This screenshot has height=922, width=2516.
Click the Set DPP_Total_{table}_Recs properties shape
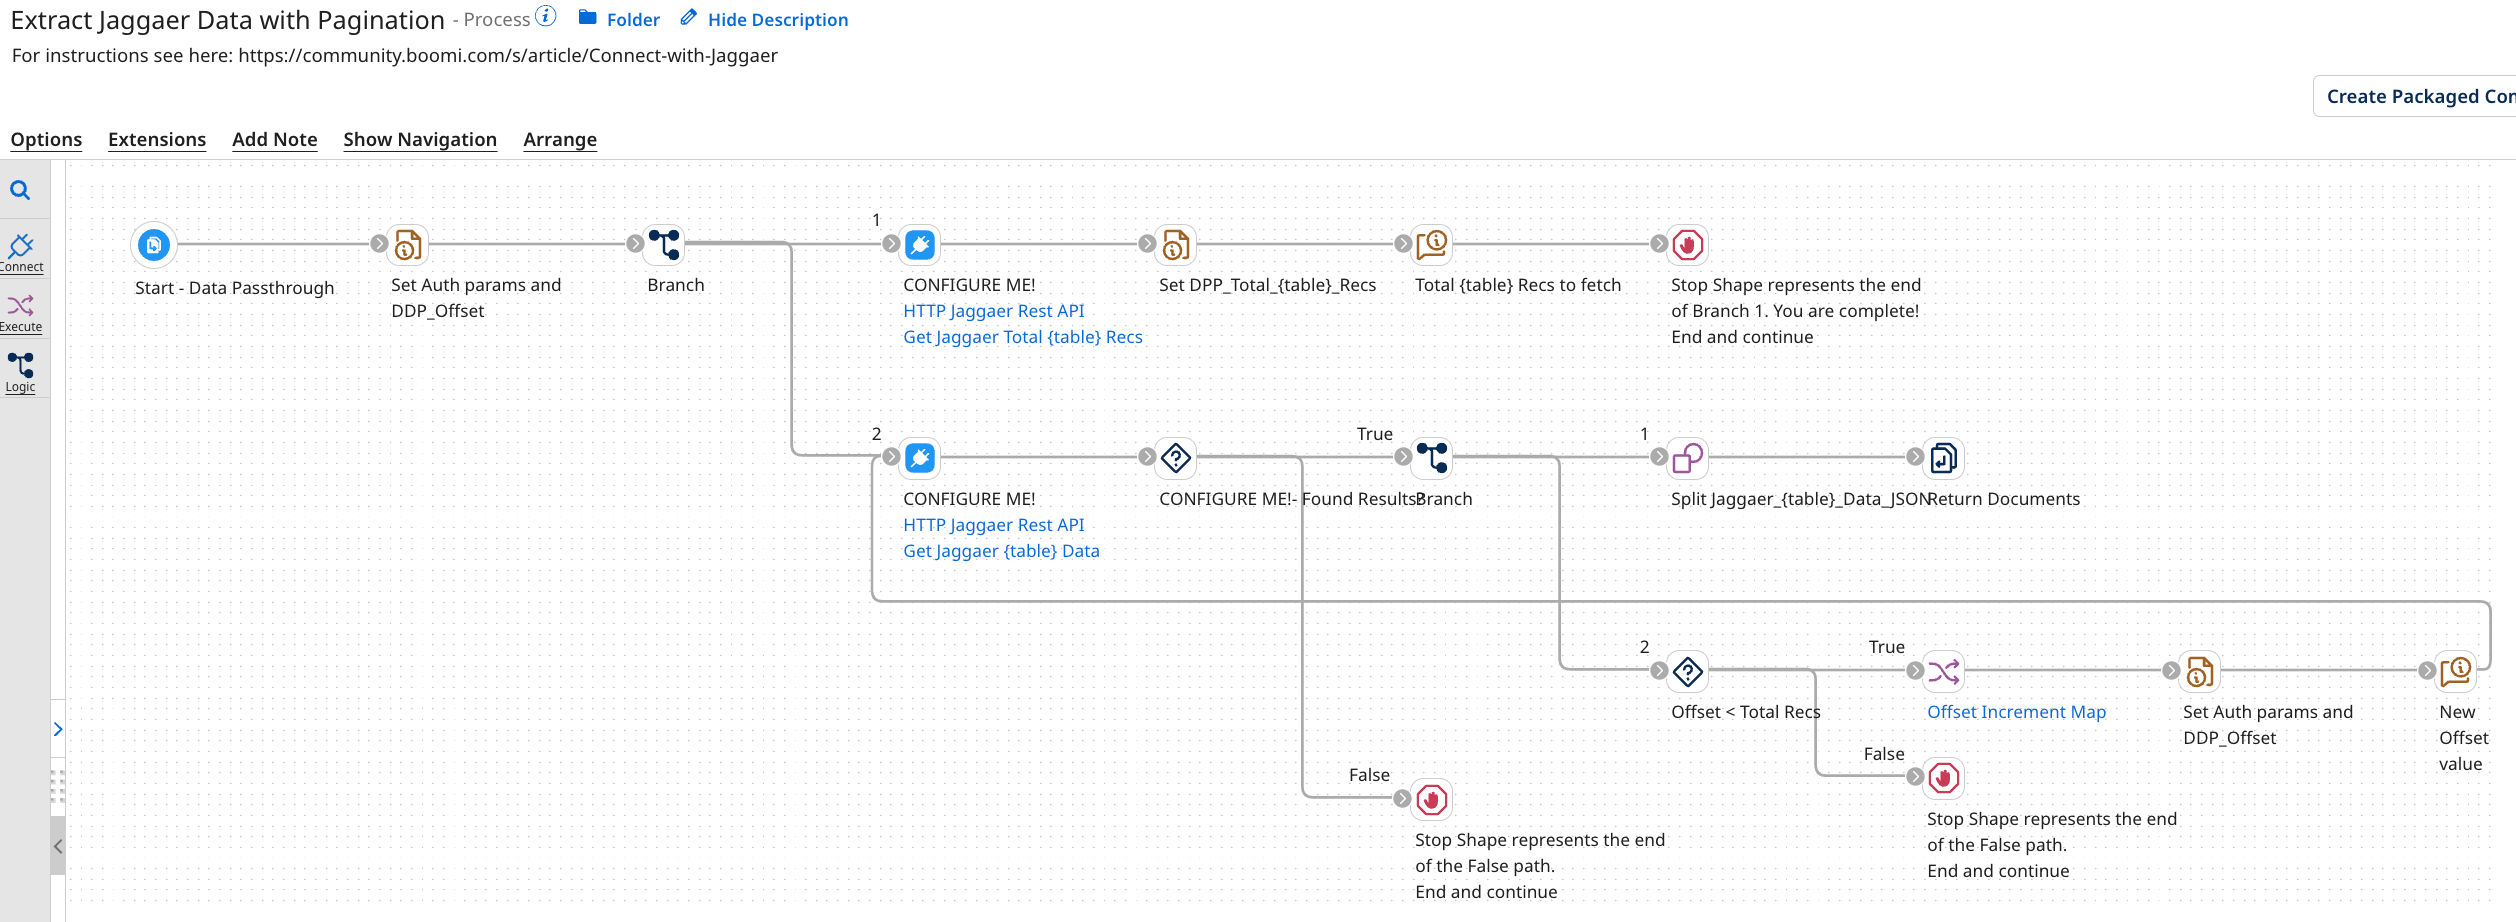1176,245
